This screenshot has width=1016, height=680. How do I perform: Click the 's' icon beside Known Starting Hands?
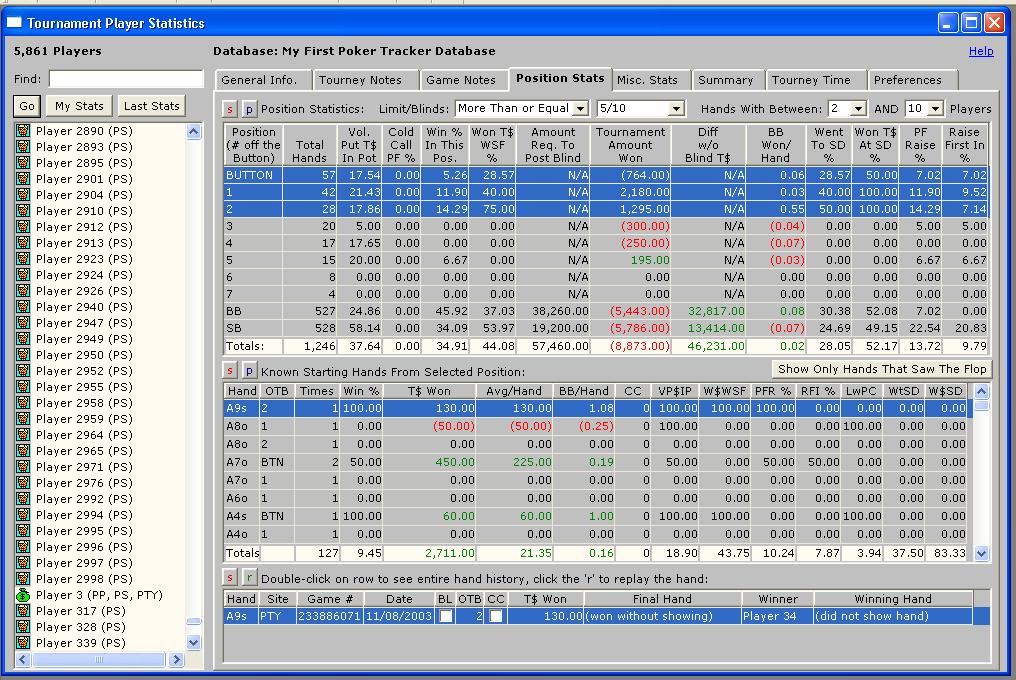pos(230,369)
